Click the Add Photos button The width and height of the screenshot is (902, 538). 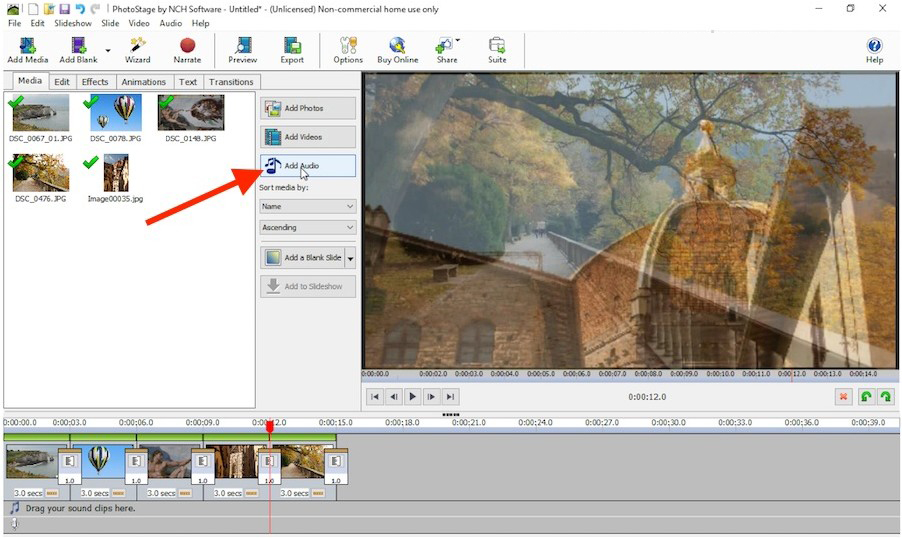pyautogui.click(x=308, y=108)
